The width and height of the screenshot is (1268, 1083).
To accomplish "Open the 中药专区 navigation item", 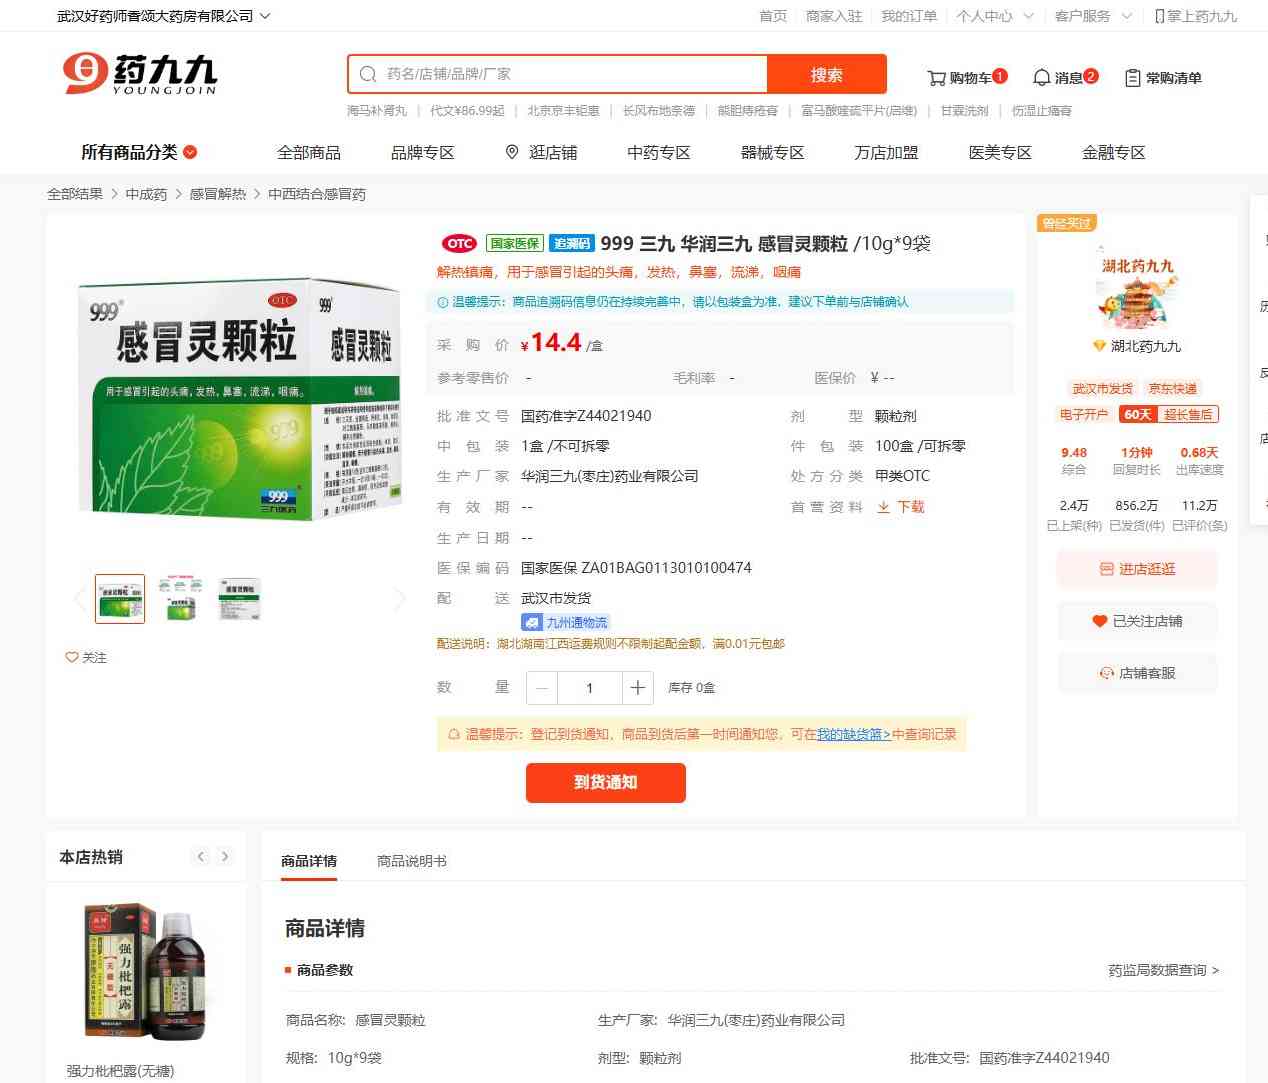I will [x=659, y=152].
